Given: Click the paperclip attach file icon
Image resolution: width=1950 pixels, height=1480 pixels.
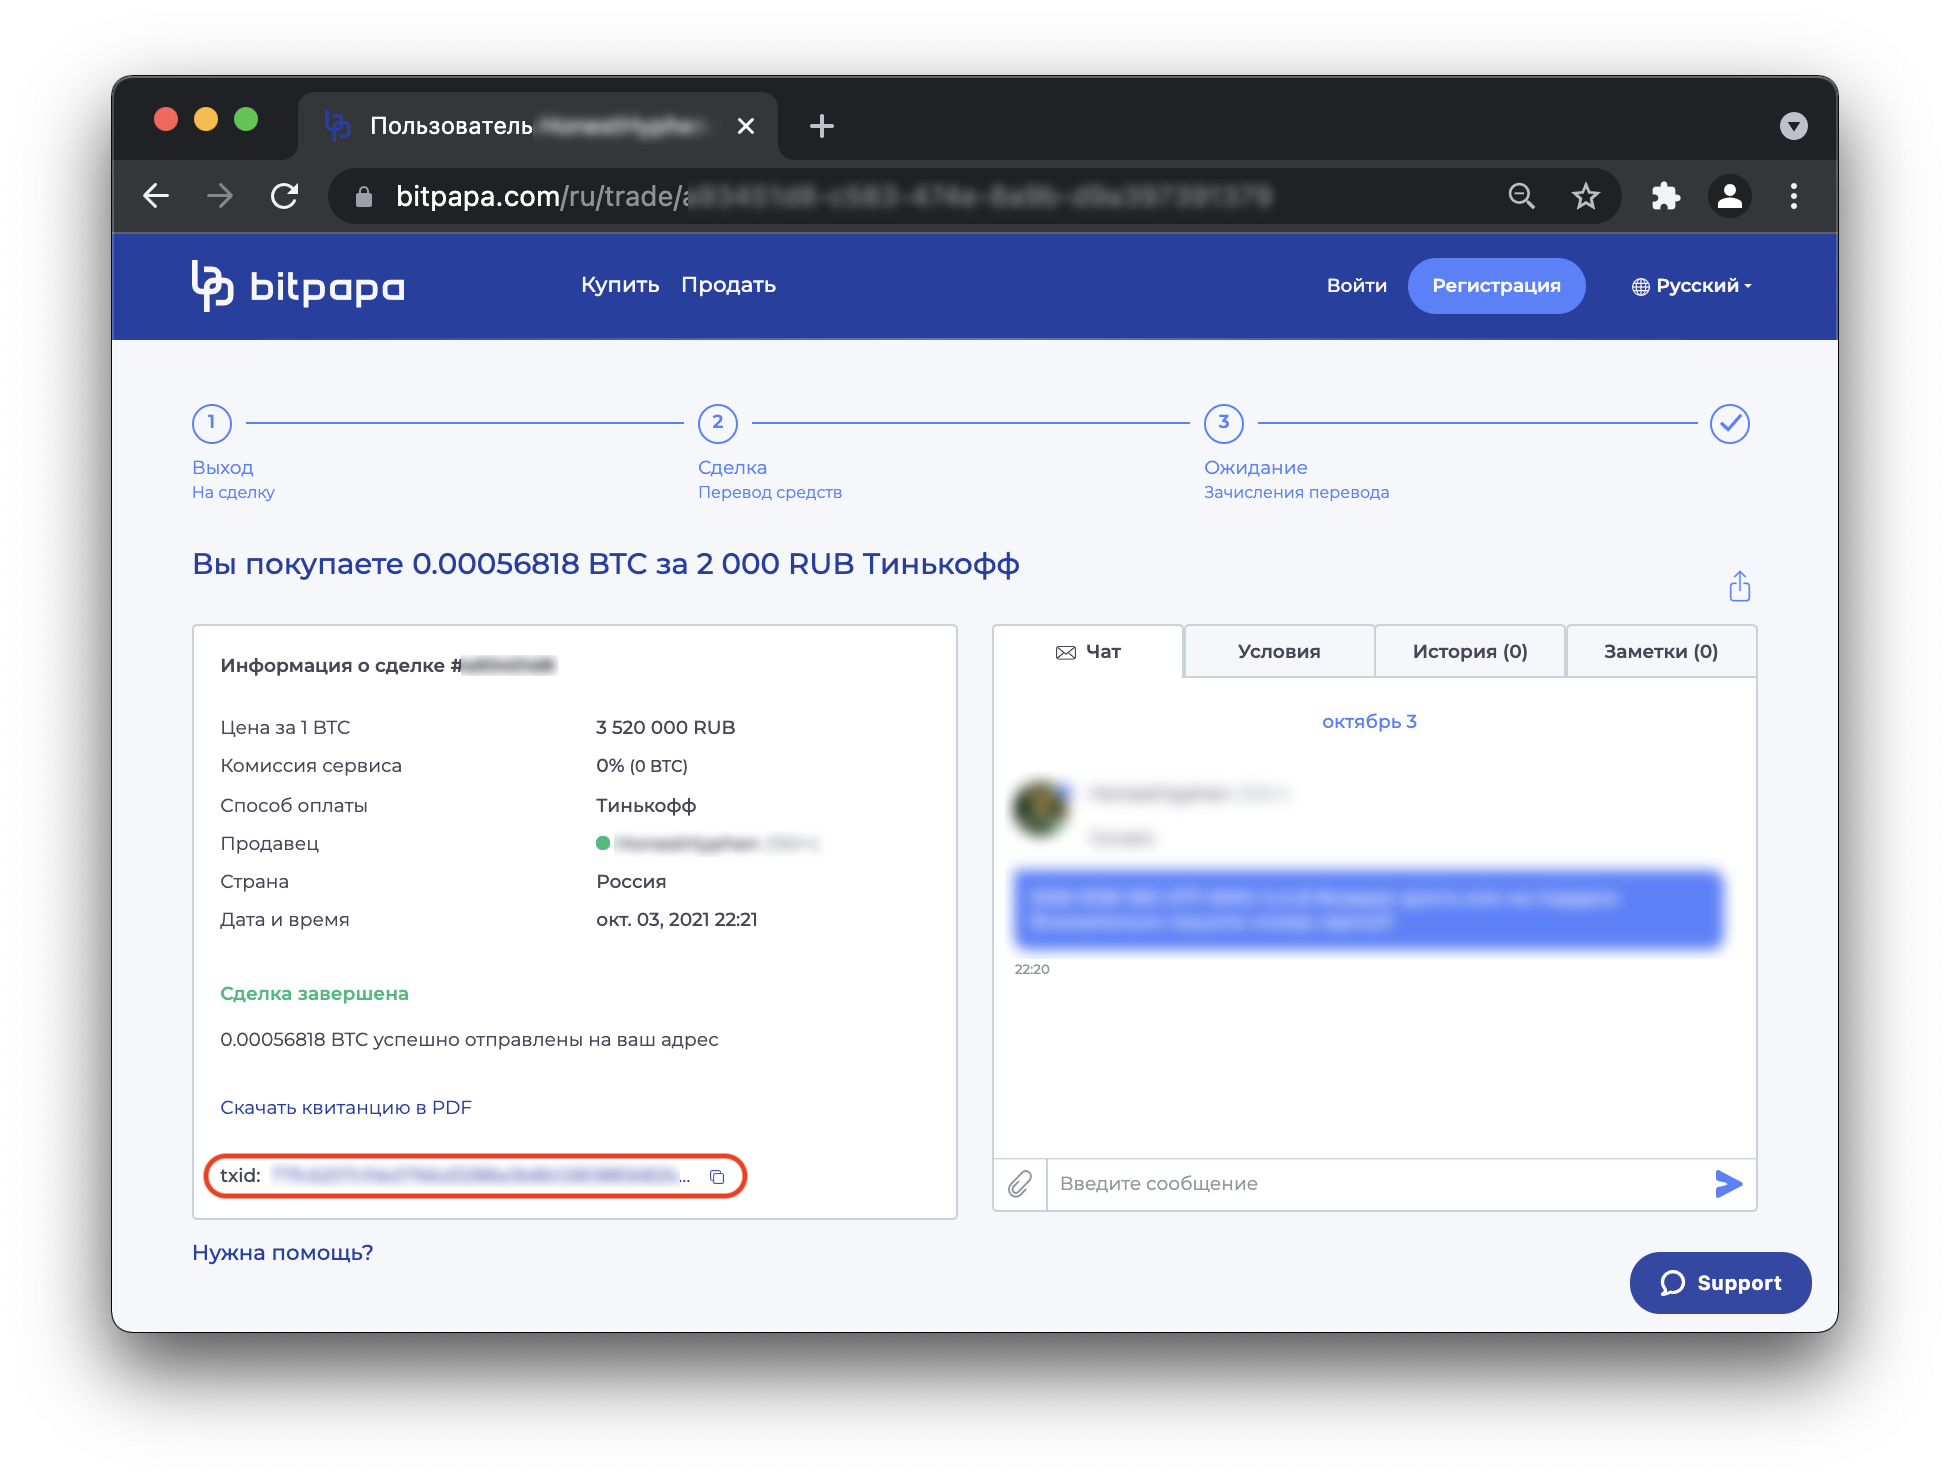Looking at the screenshot, I should (1020, 1184).
